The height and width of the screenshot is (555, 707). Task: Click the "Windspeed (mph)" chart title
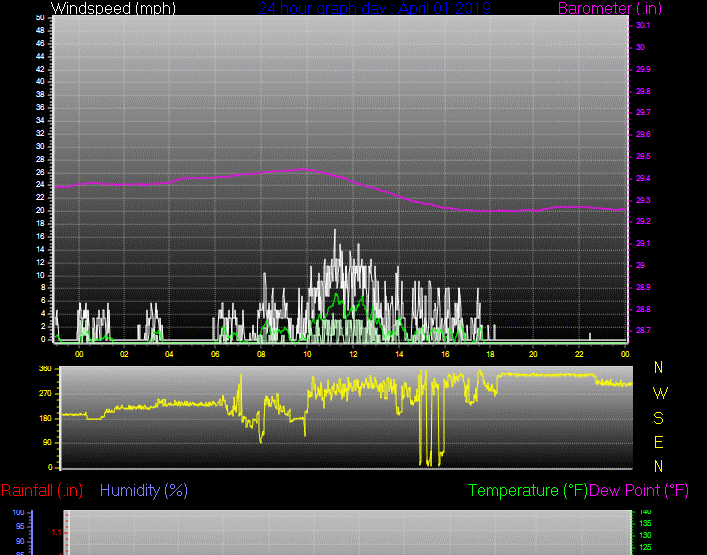(x=113, y=8)
